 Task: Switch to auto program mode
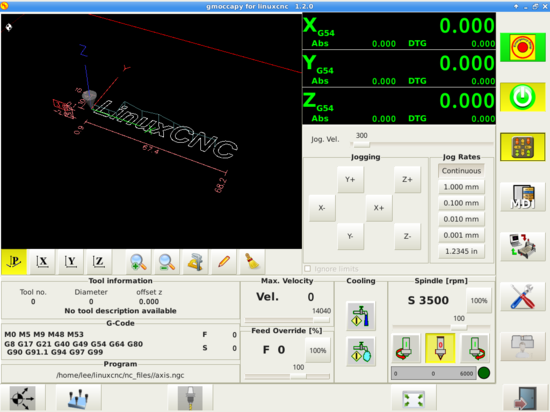click(x=522, y=246)
